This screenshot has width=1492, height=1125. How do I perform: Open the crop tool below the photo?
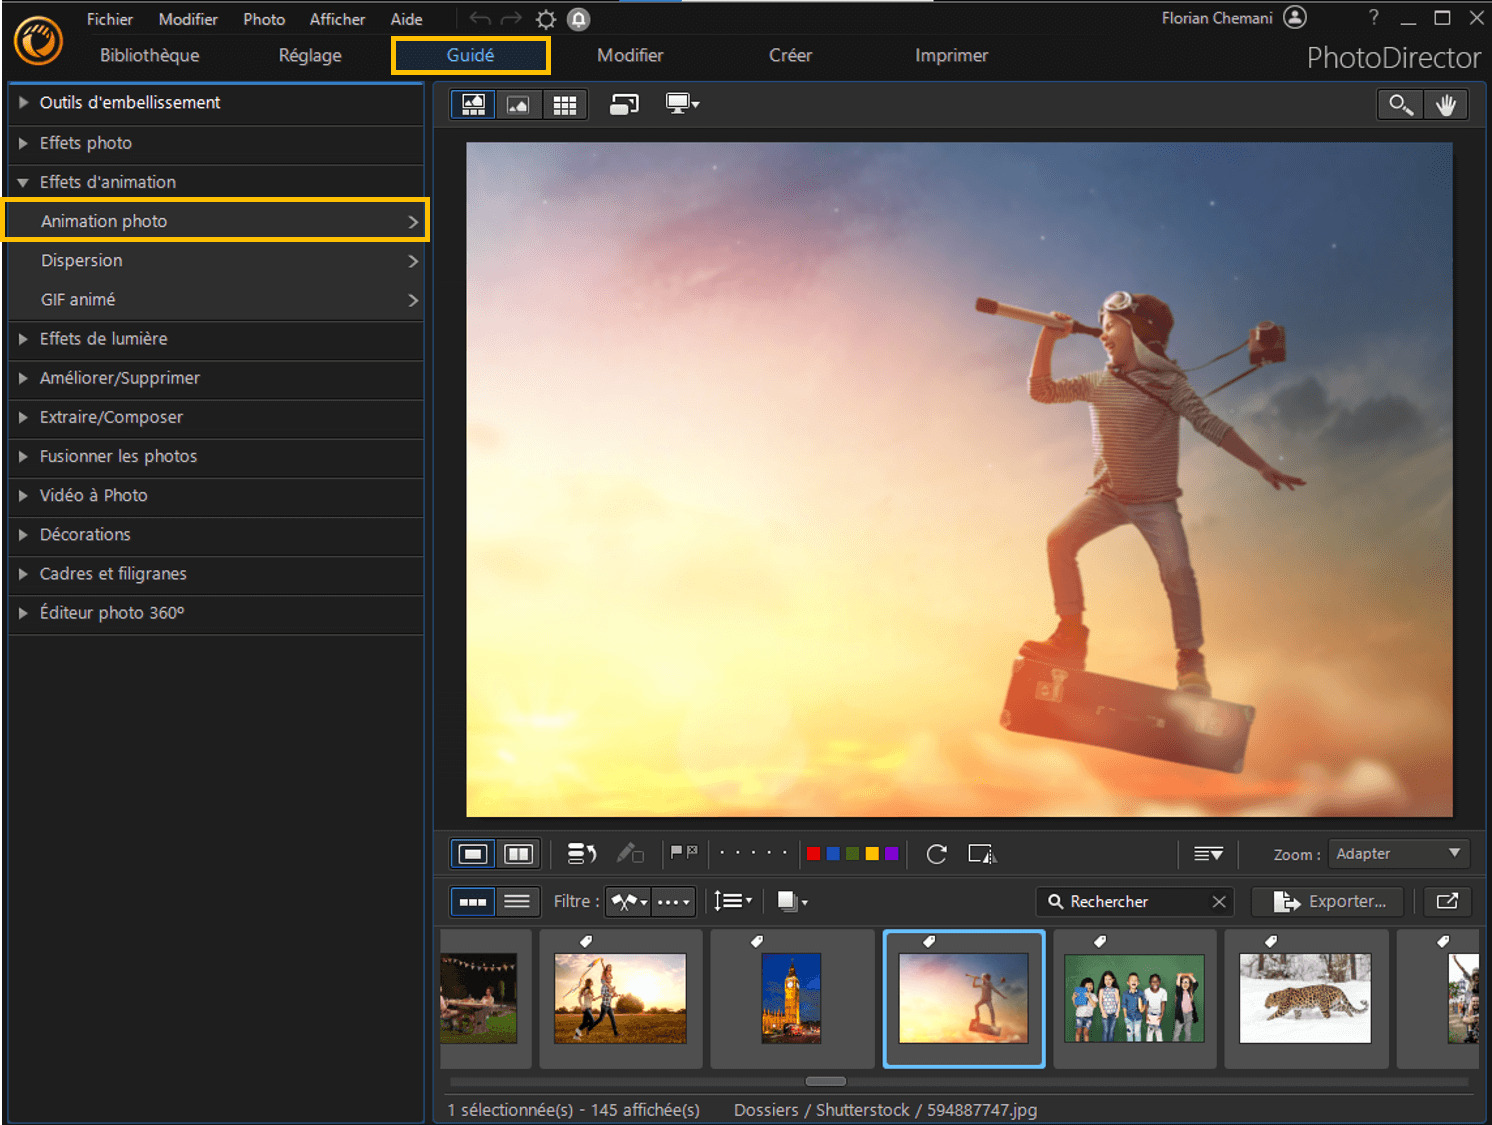click(x=982, y=854)
